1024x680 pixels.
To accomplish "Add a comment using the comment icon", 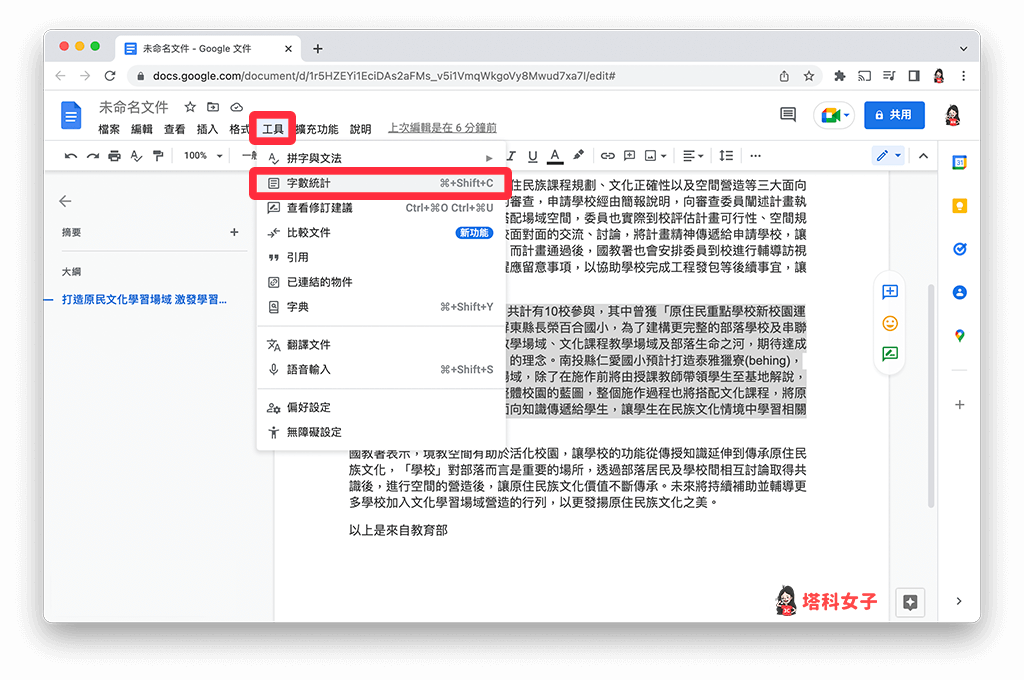I will click(x=630, y=155).
